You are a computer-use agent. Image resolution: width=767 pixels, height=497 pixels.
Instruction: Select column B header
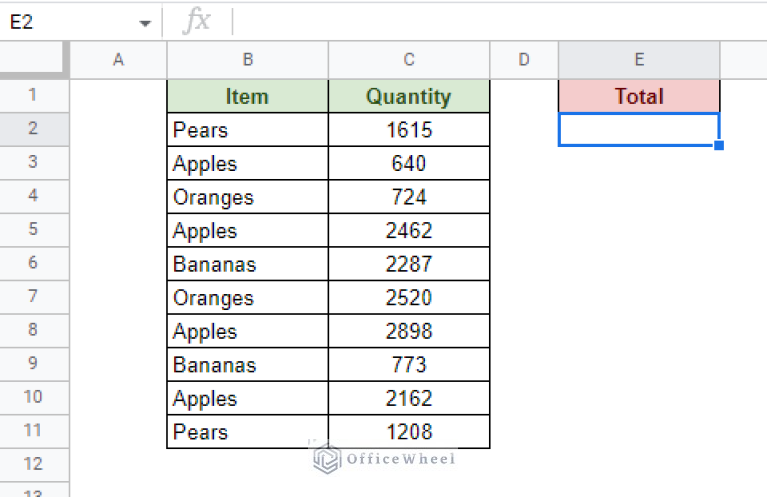(x=247, y=60)
